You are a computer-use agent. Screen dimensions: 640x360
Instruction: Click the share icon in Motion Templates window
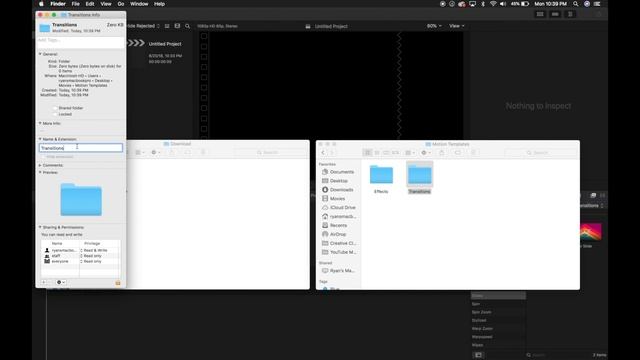pyautogui.click(x=442, y=153)
